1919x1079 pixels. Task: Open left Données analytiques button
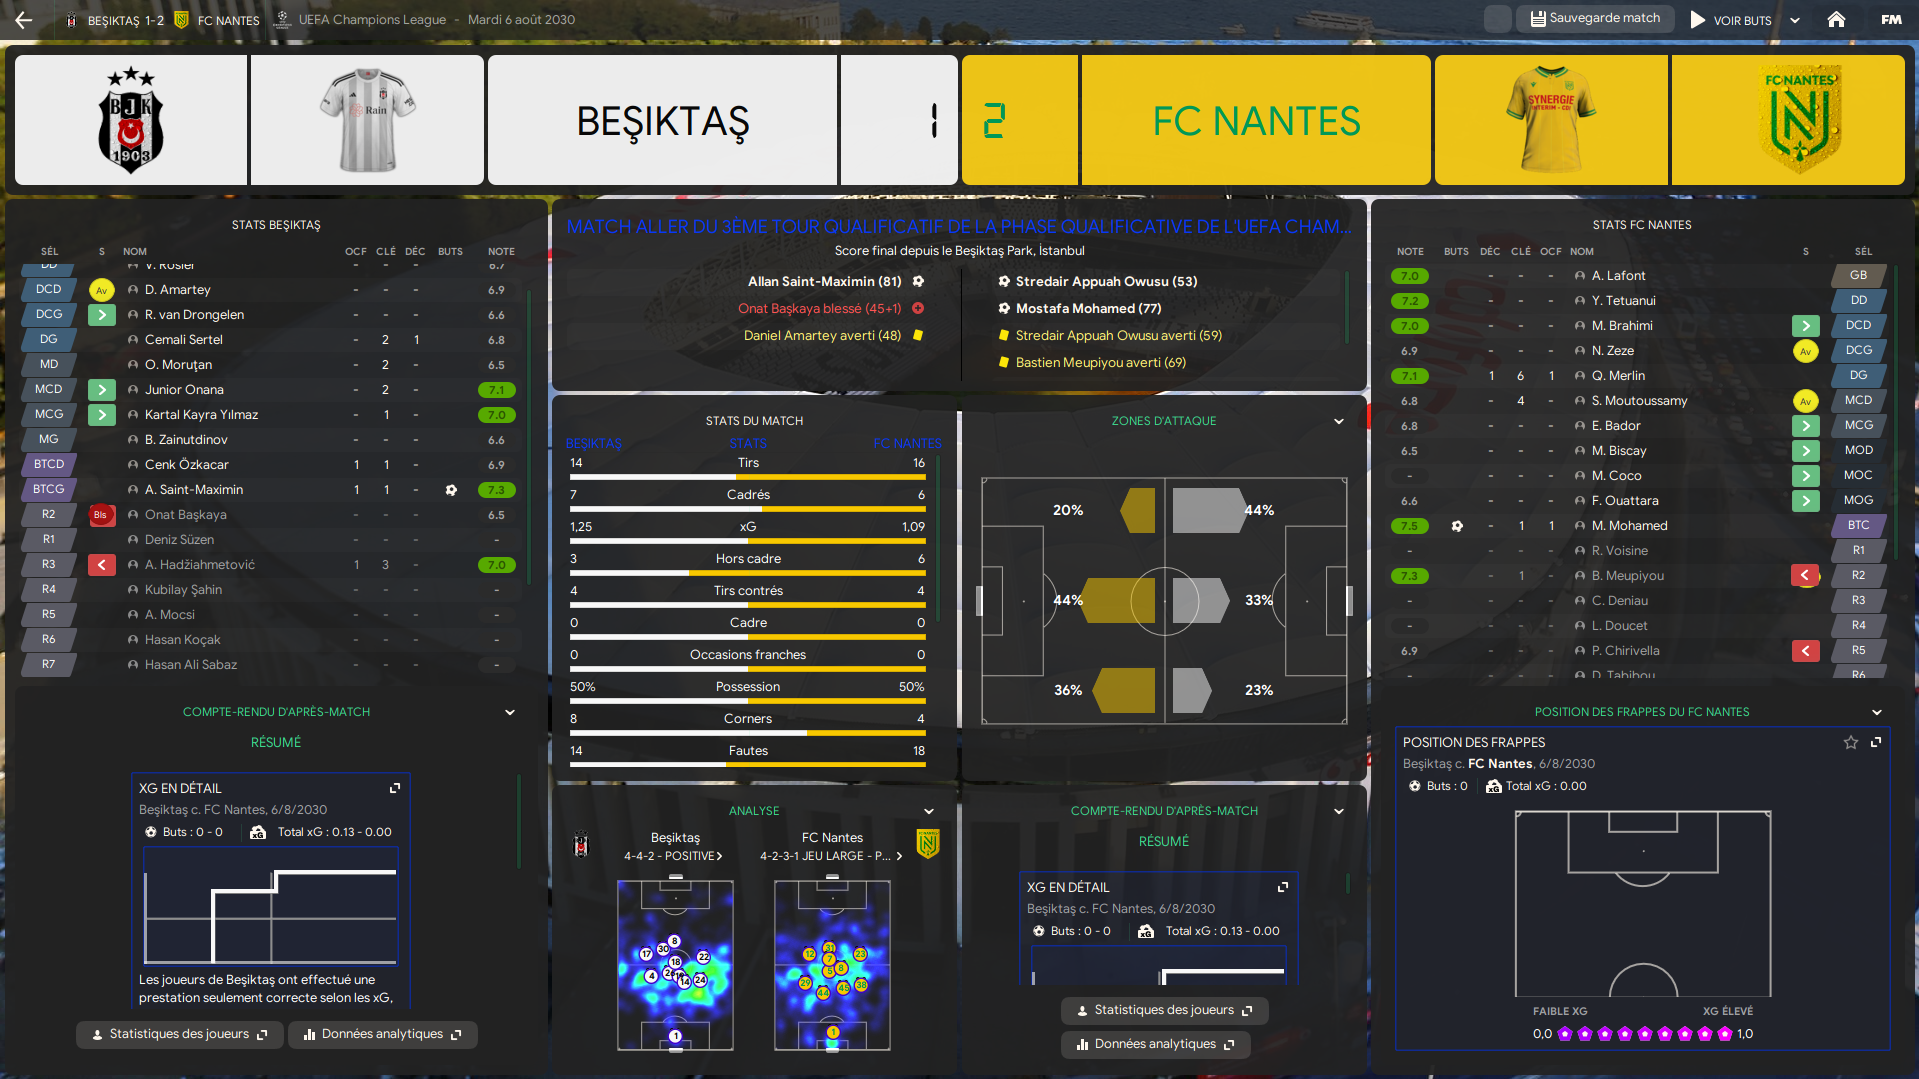(x=383, y=1034)
